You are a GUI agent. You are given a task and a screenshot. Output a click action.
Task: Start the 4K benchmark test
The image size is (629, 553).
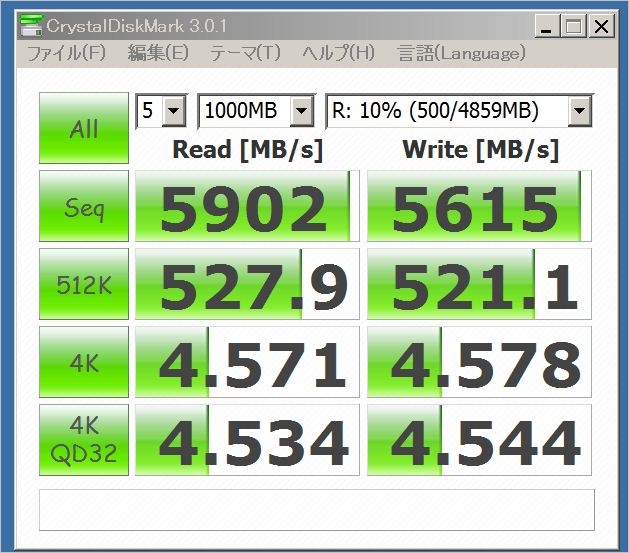point(84,362)
